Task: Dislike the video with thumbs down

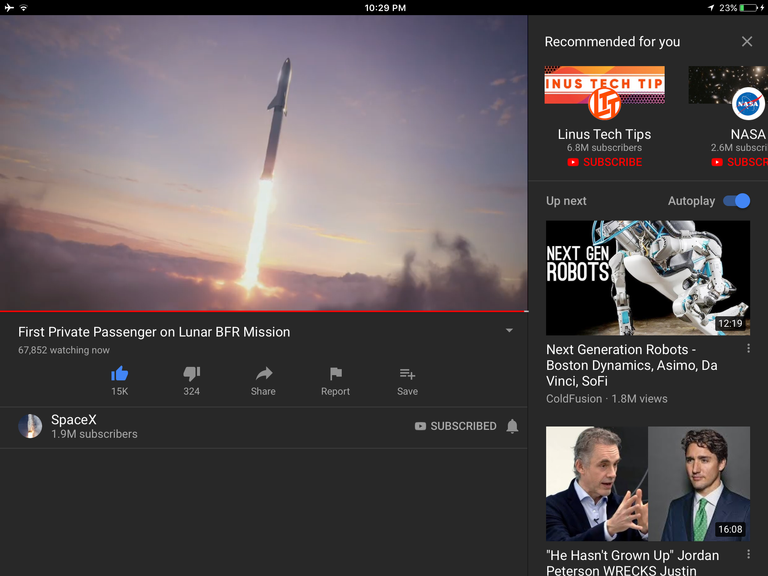Action: coord(192,374)
